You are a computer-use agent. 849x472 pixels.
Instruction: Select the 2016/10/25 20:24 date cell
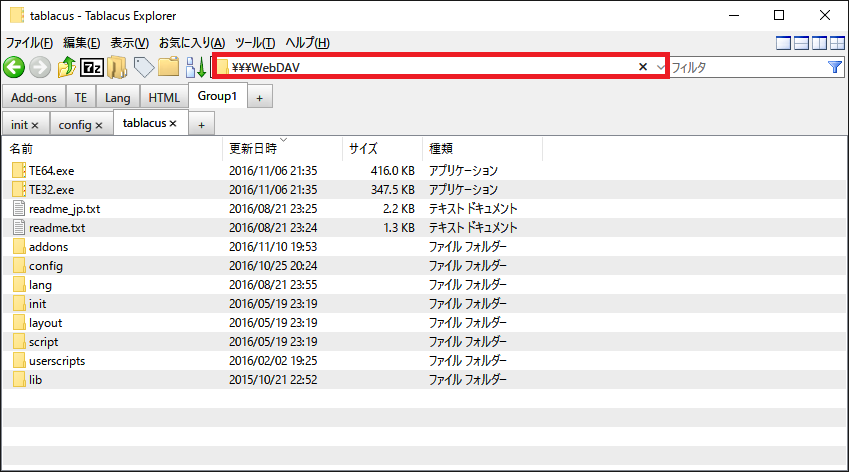[273, 265]
